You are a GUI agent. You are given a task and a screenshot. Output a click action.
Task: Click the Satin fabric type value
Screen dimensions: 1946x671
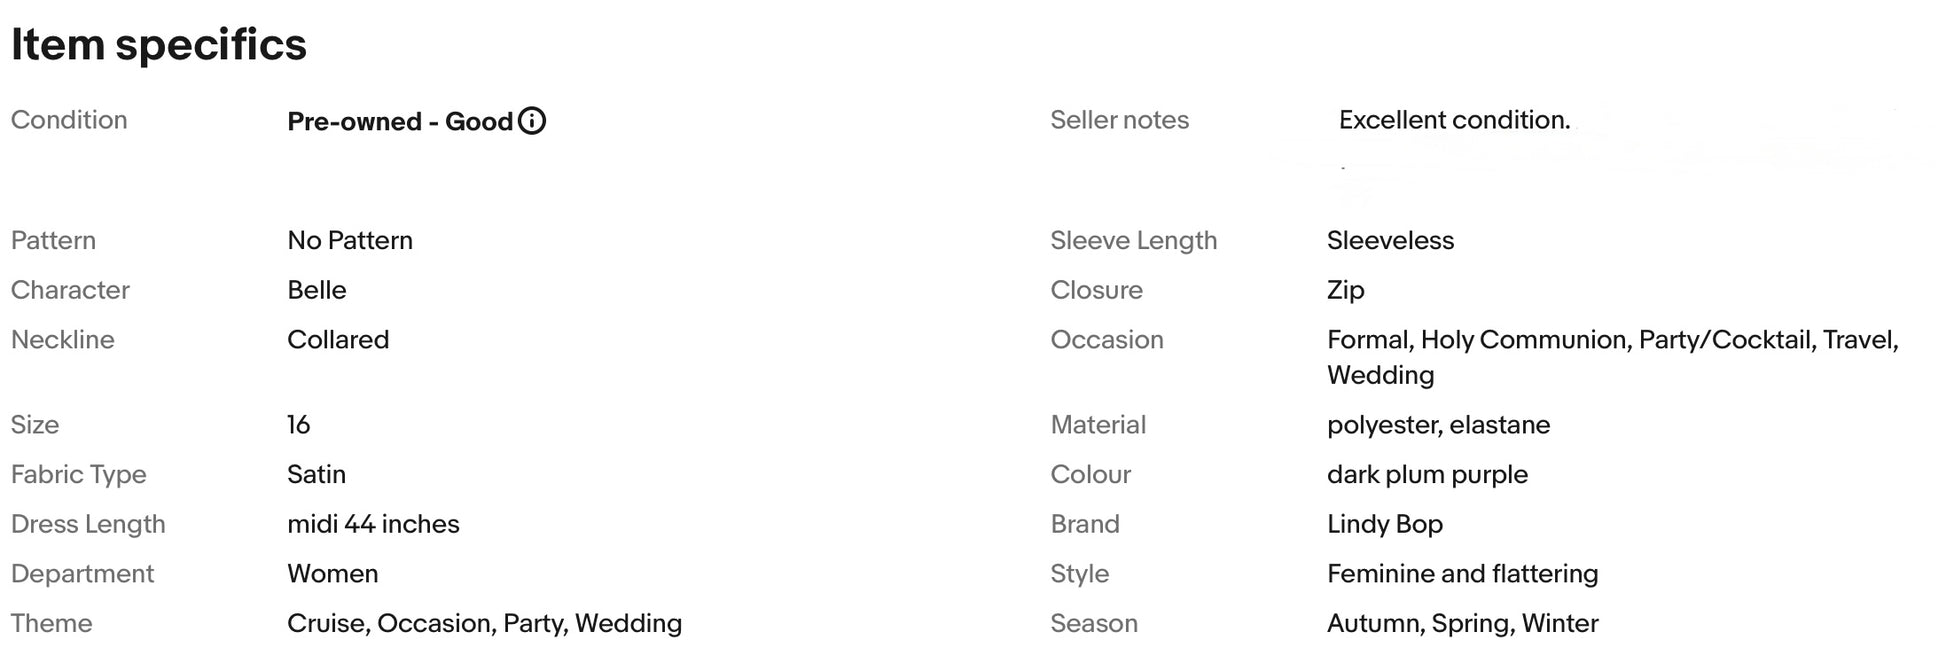(316, 474)
